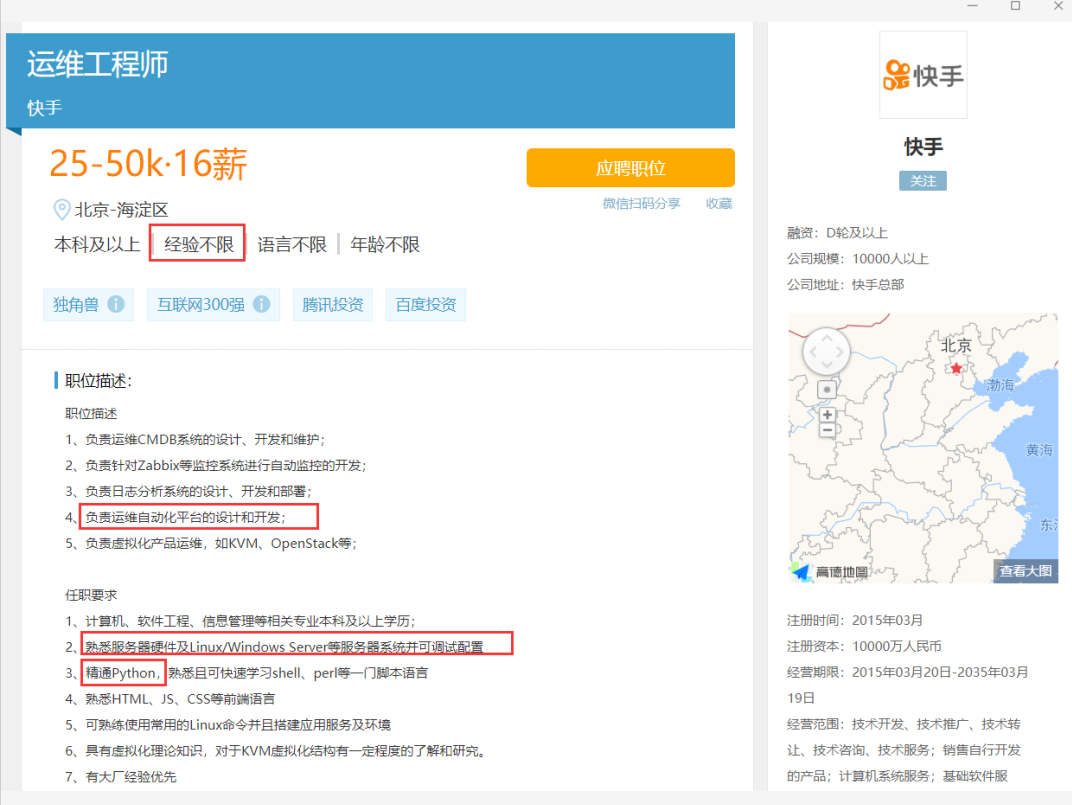The width and height of the screenshot is (1072, 805).
Task: Open the info icon on 独角兽 tag
Action: click(x=116, y=304)
